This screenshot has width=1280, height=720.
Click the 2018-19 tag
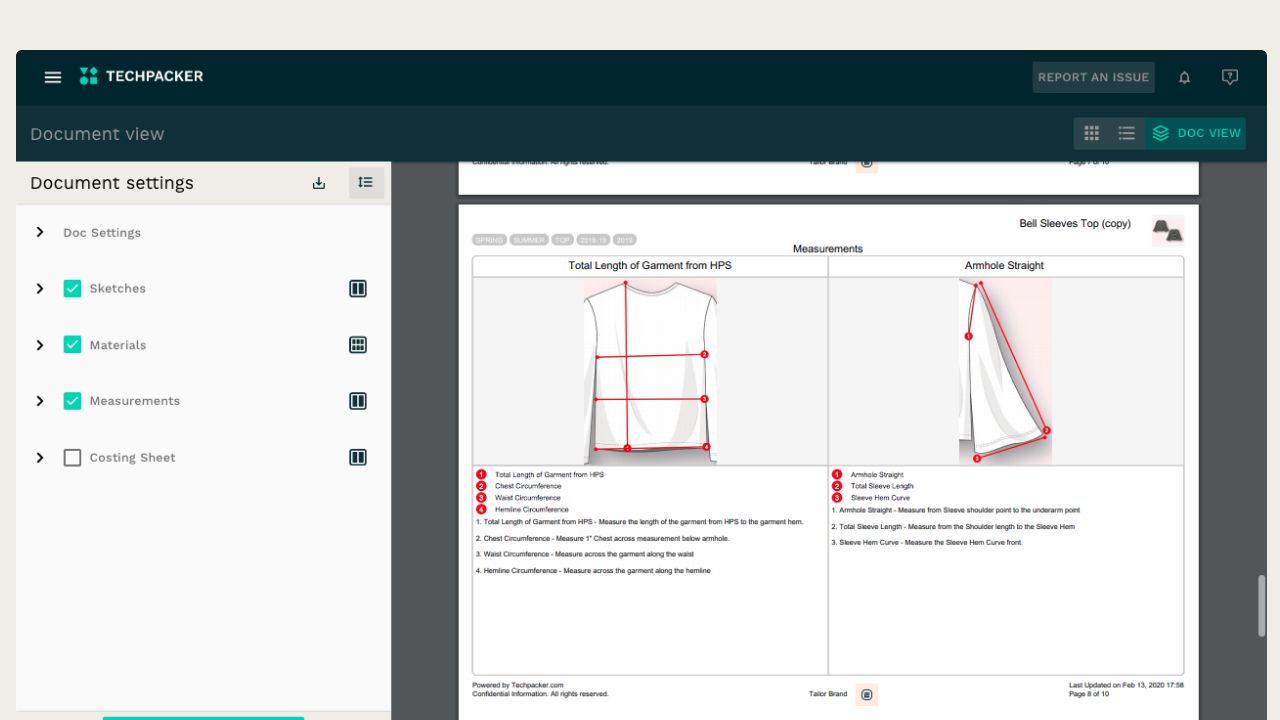tap(593, 240)
